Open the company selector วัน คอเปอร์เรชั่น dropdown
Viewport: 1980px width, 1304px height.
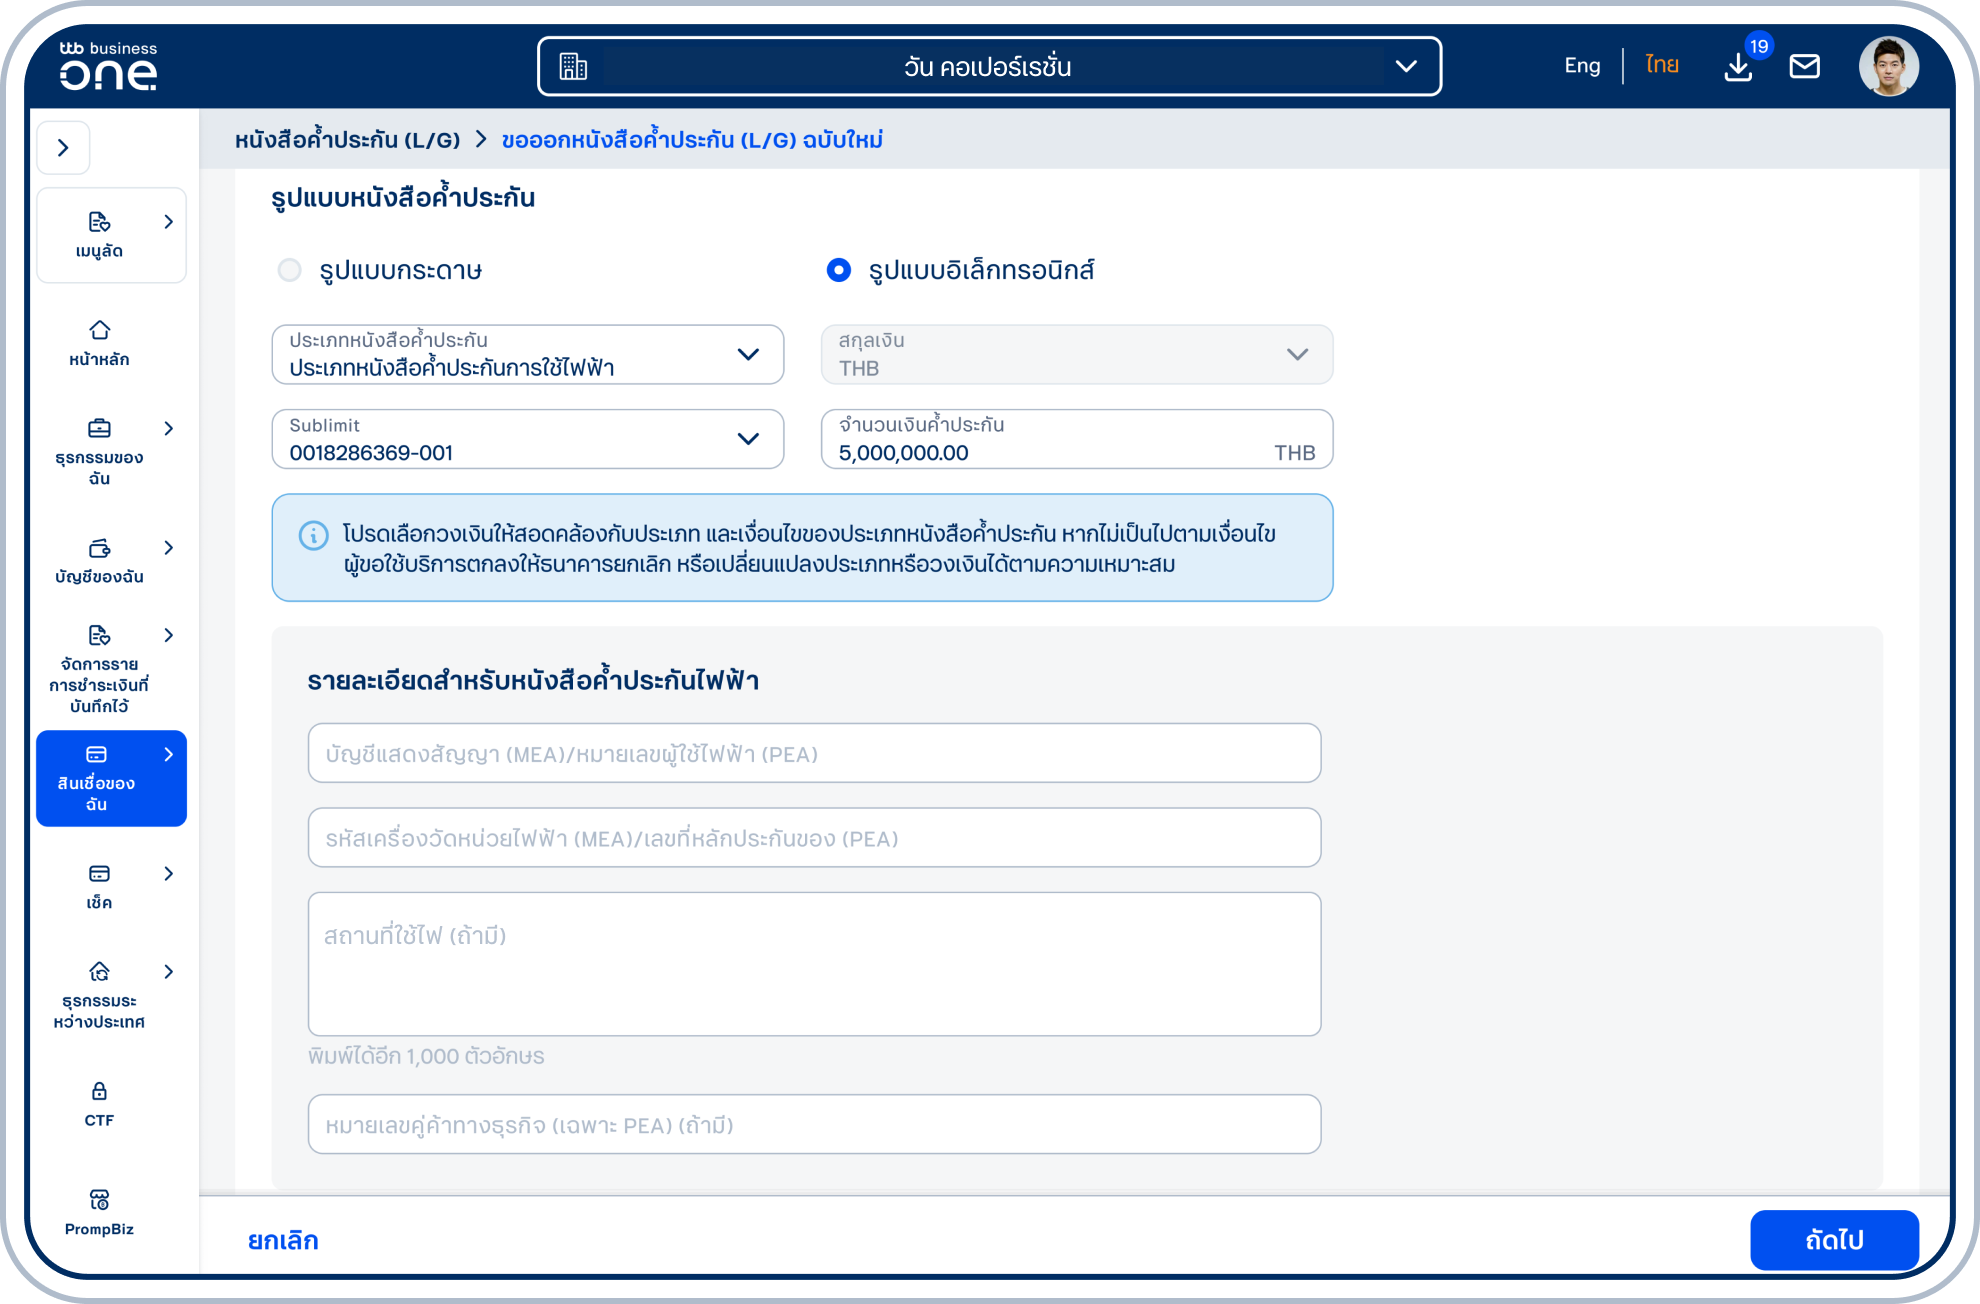click(x=988, y=67)
